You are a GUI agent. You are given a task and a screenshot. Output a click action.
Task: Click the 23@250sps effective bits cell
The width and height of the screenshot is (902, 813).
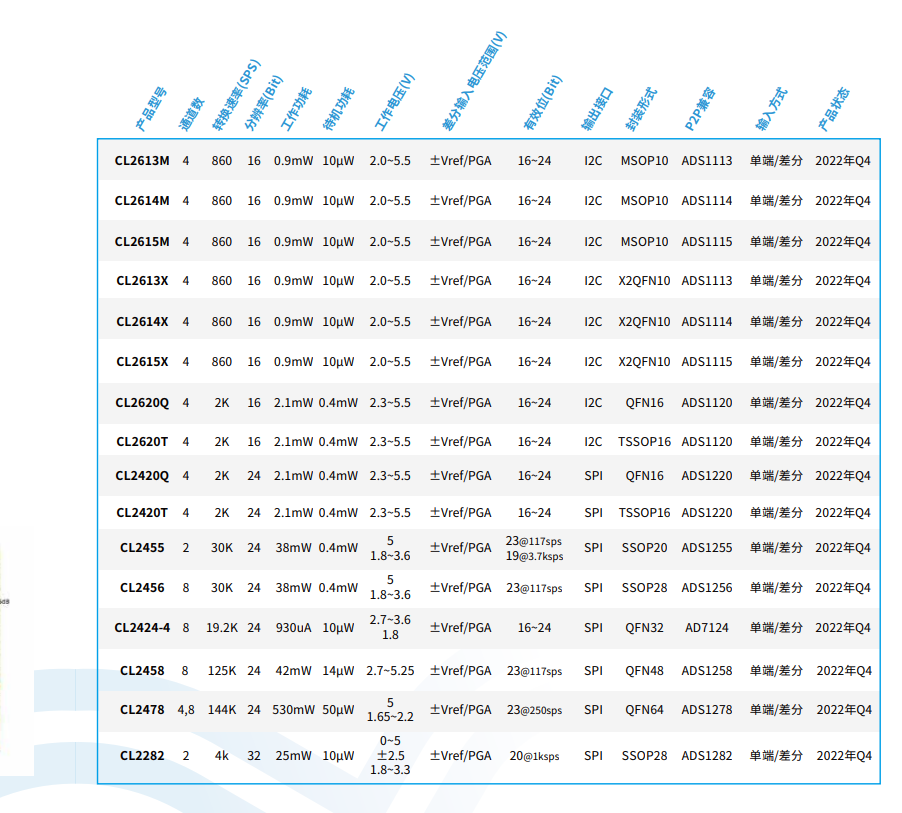click(x=534, y=710)
